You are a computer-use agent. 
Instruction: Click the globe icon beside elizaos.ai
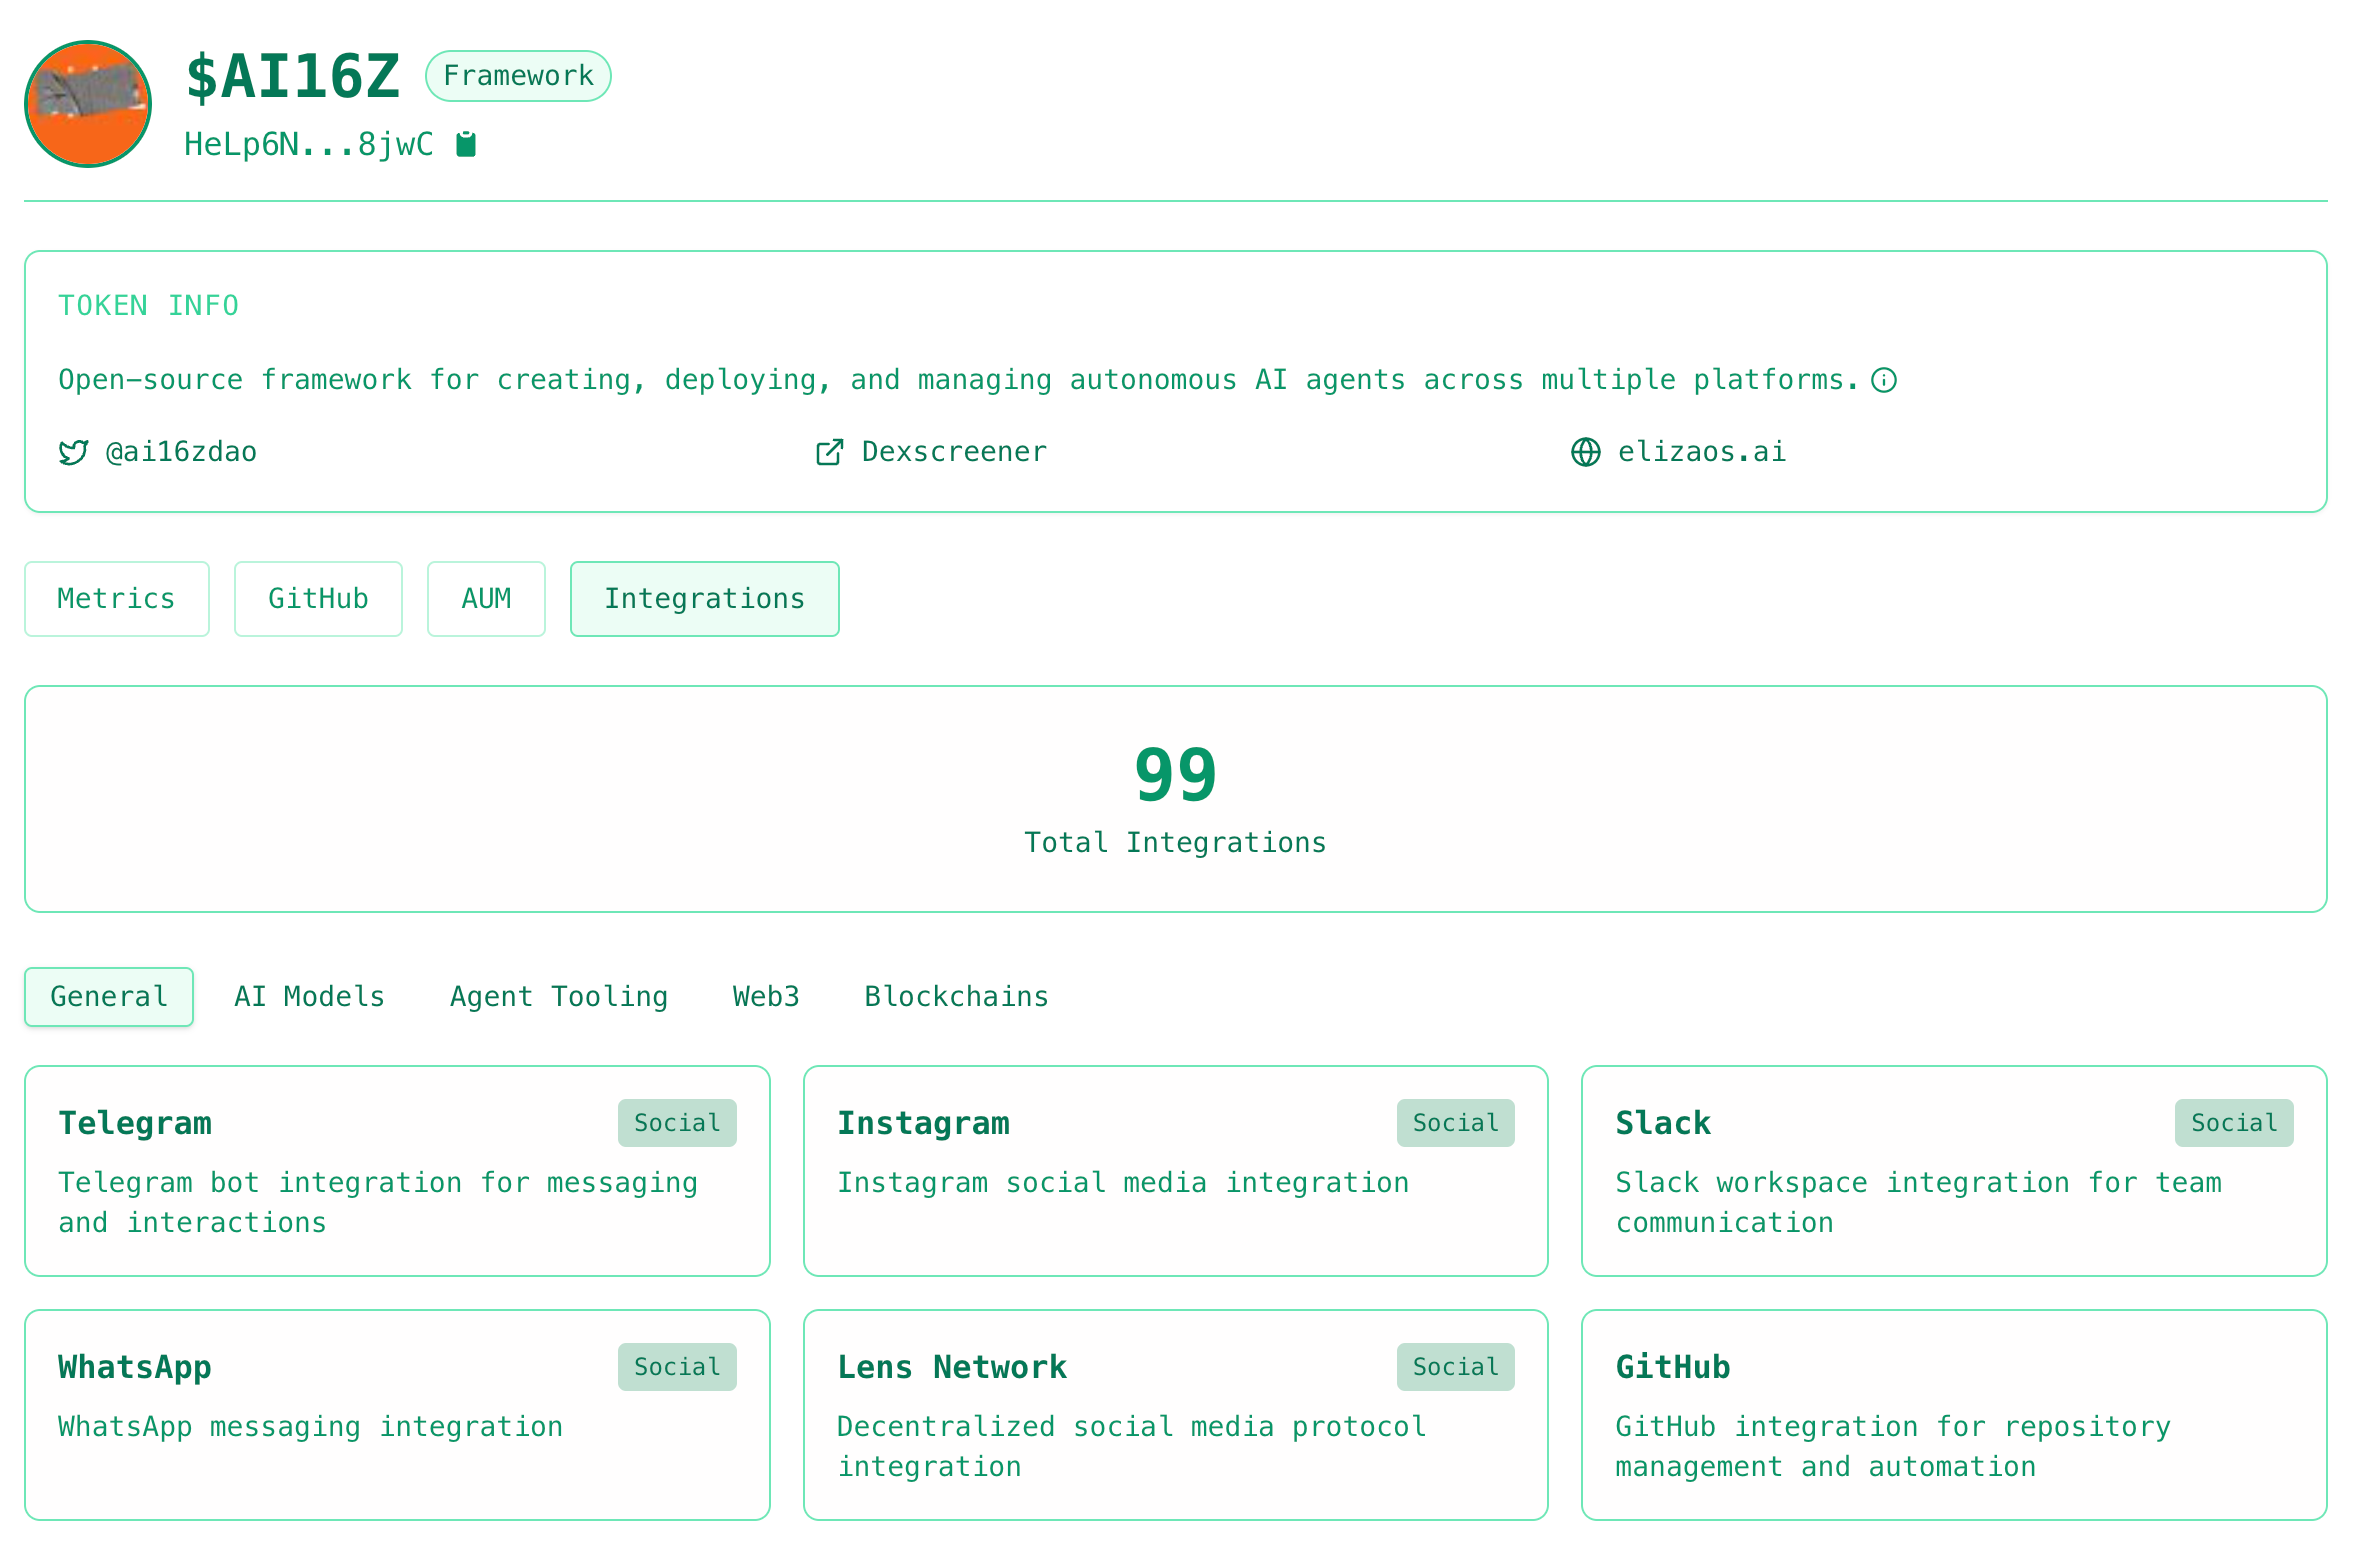[1586, 453]
